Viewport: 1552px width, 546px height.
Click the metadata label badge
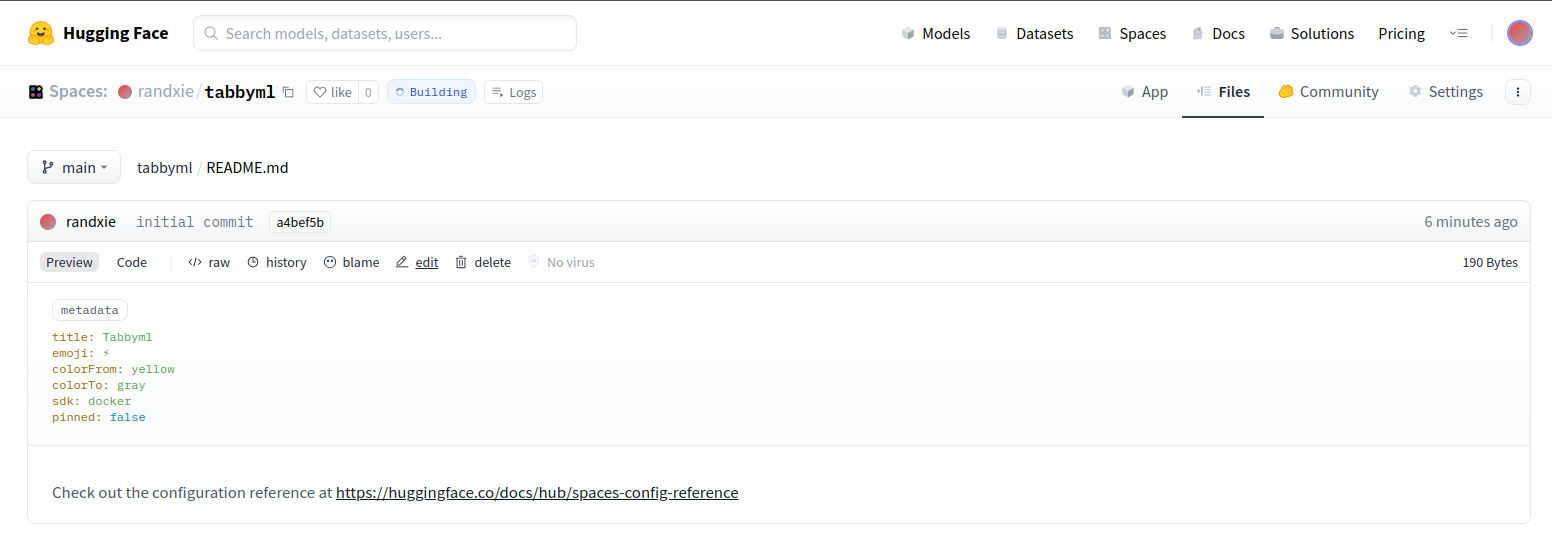(90, 310)
